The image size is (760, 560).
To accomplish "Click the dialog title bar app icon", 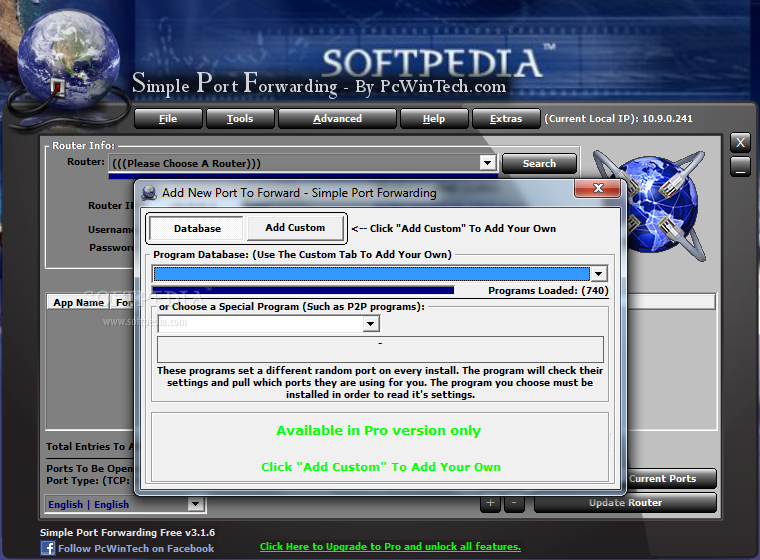I will point(149,193).
